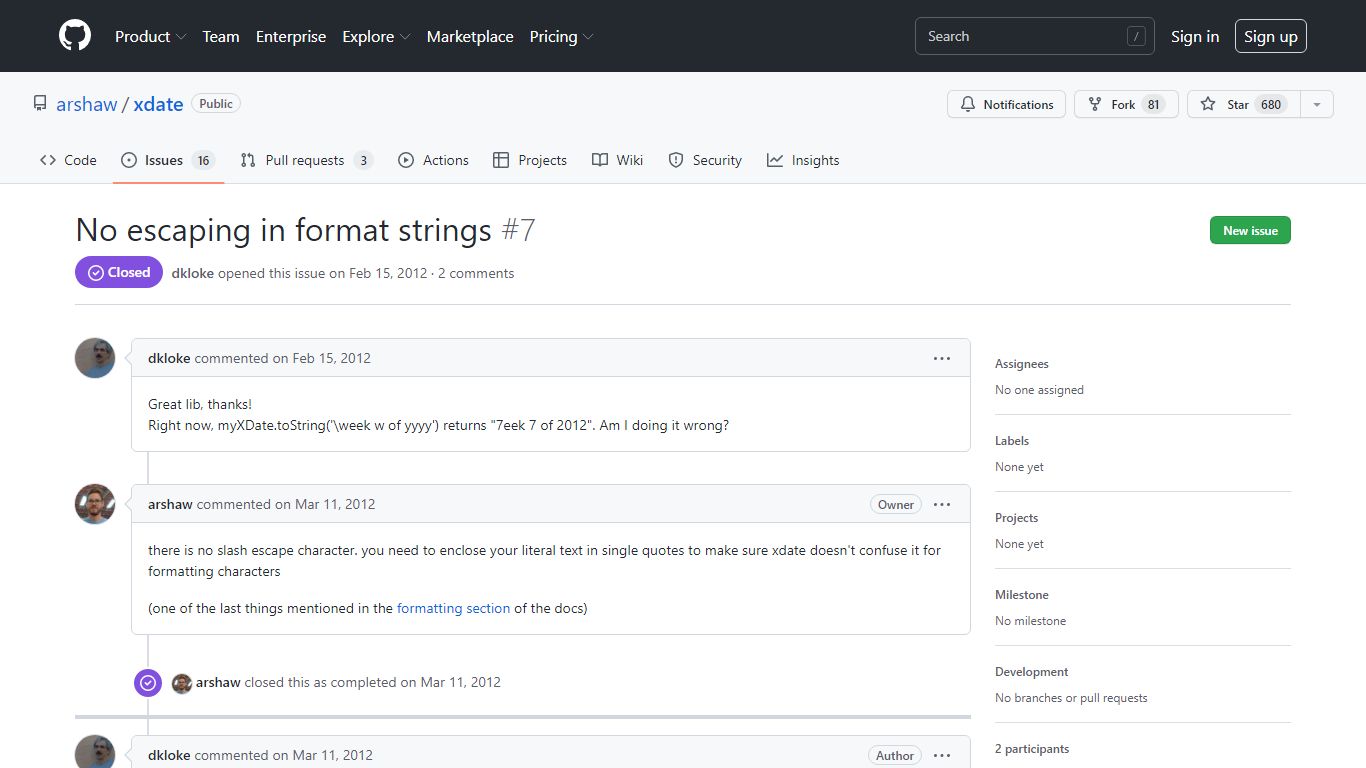The image size is (1366, 768).
Task: Click arshaw's small avatar in the closed event
Action: click(x=181, y=683)
